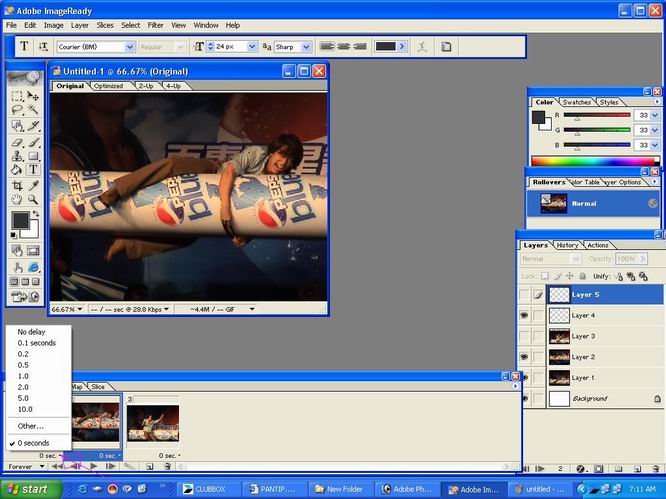Open the font family dropdown Courier
666x499 pixels.
pos(130,47)
